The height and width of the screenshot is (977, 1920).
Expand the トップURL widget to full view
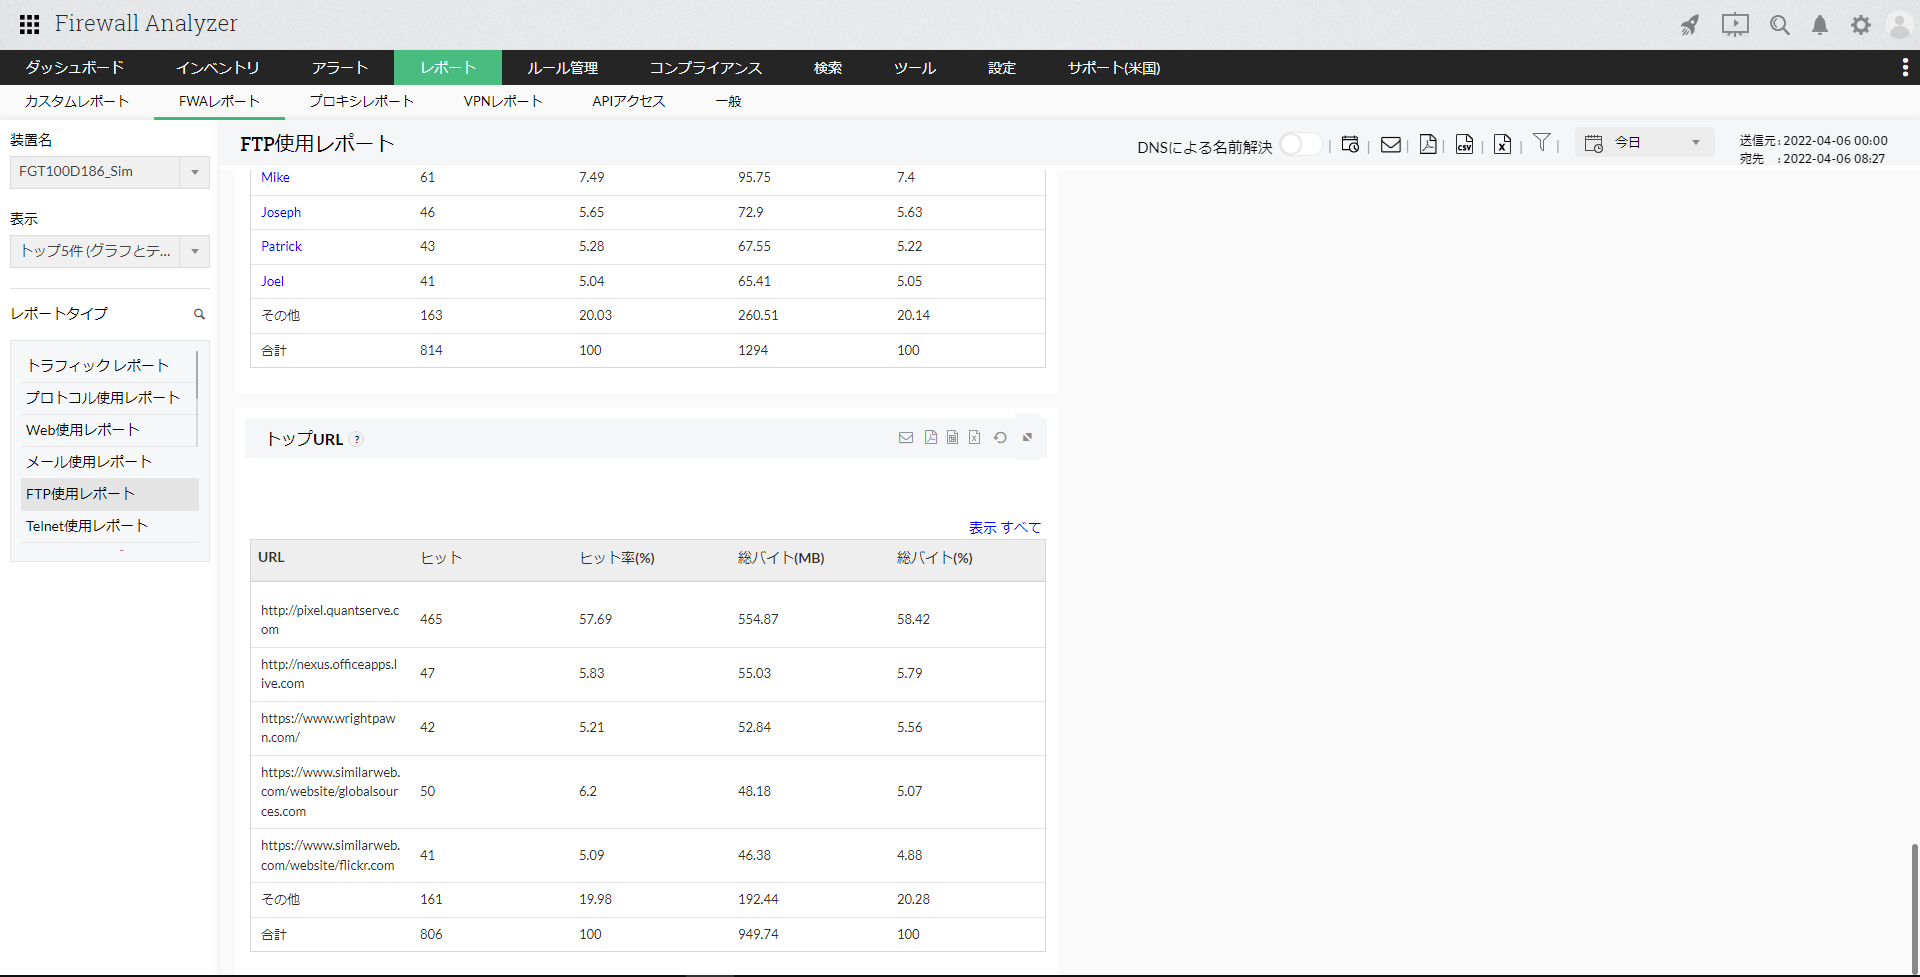tap(1027, 437)
